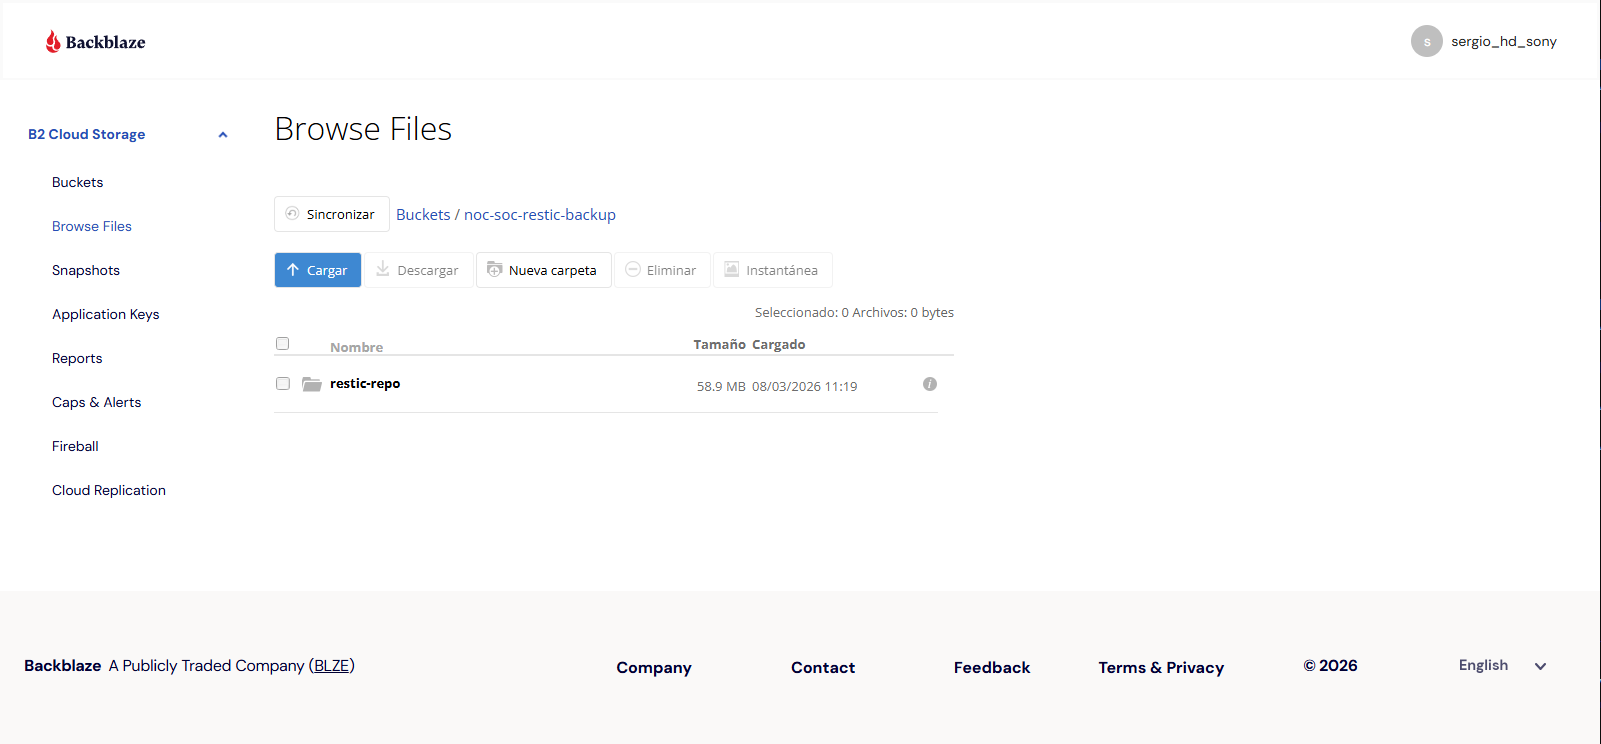Open Fireball in the sidebar
The width and height of the screenshot is (1601, 744).
75,446
